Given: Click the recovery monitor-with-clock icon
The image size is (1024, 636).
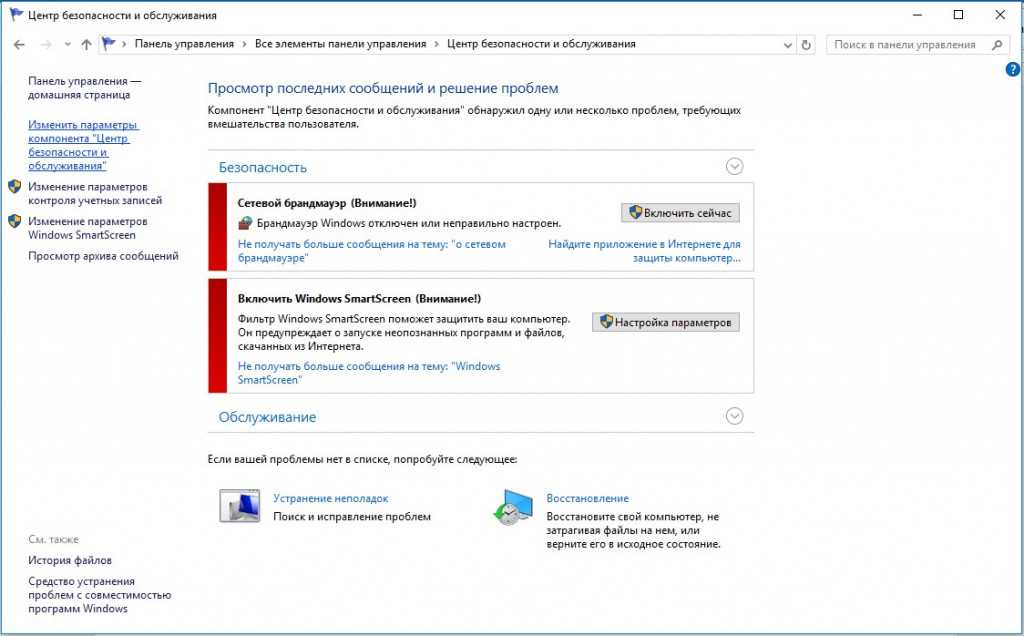Looking at the screenshot, I should coord(513,507).
